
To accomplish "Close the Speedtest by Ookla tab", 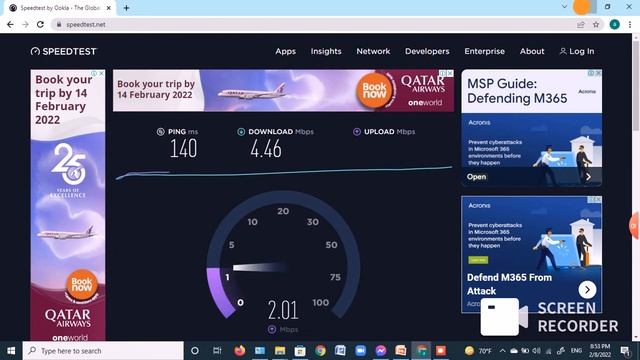I will click(x=109, y=8).
